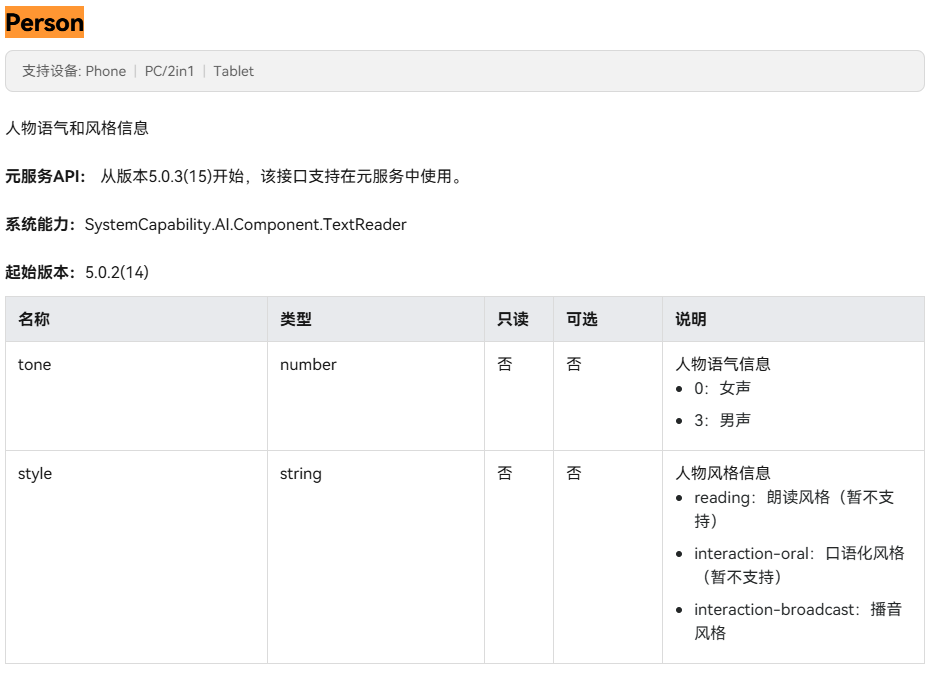Screen dimensions: 937x673
Task: Click the highlighted Person heading
Action: 44,22
